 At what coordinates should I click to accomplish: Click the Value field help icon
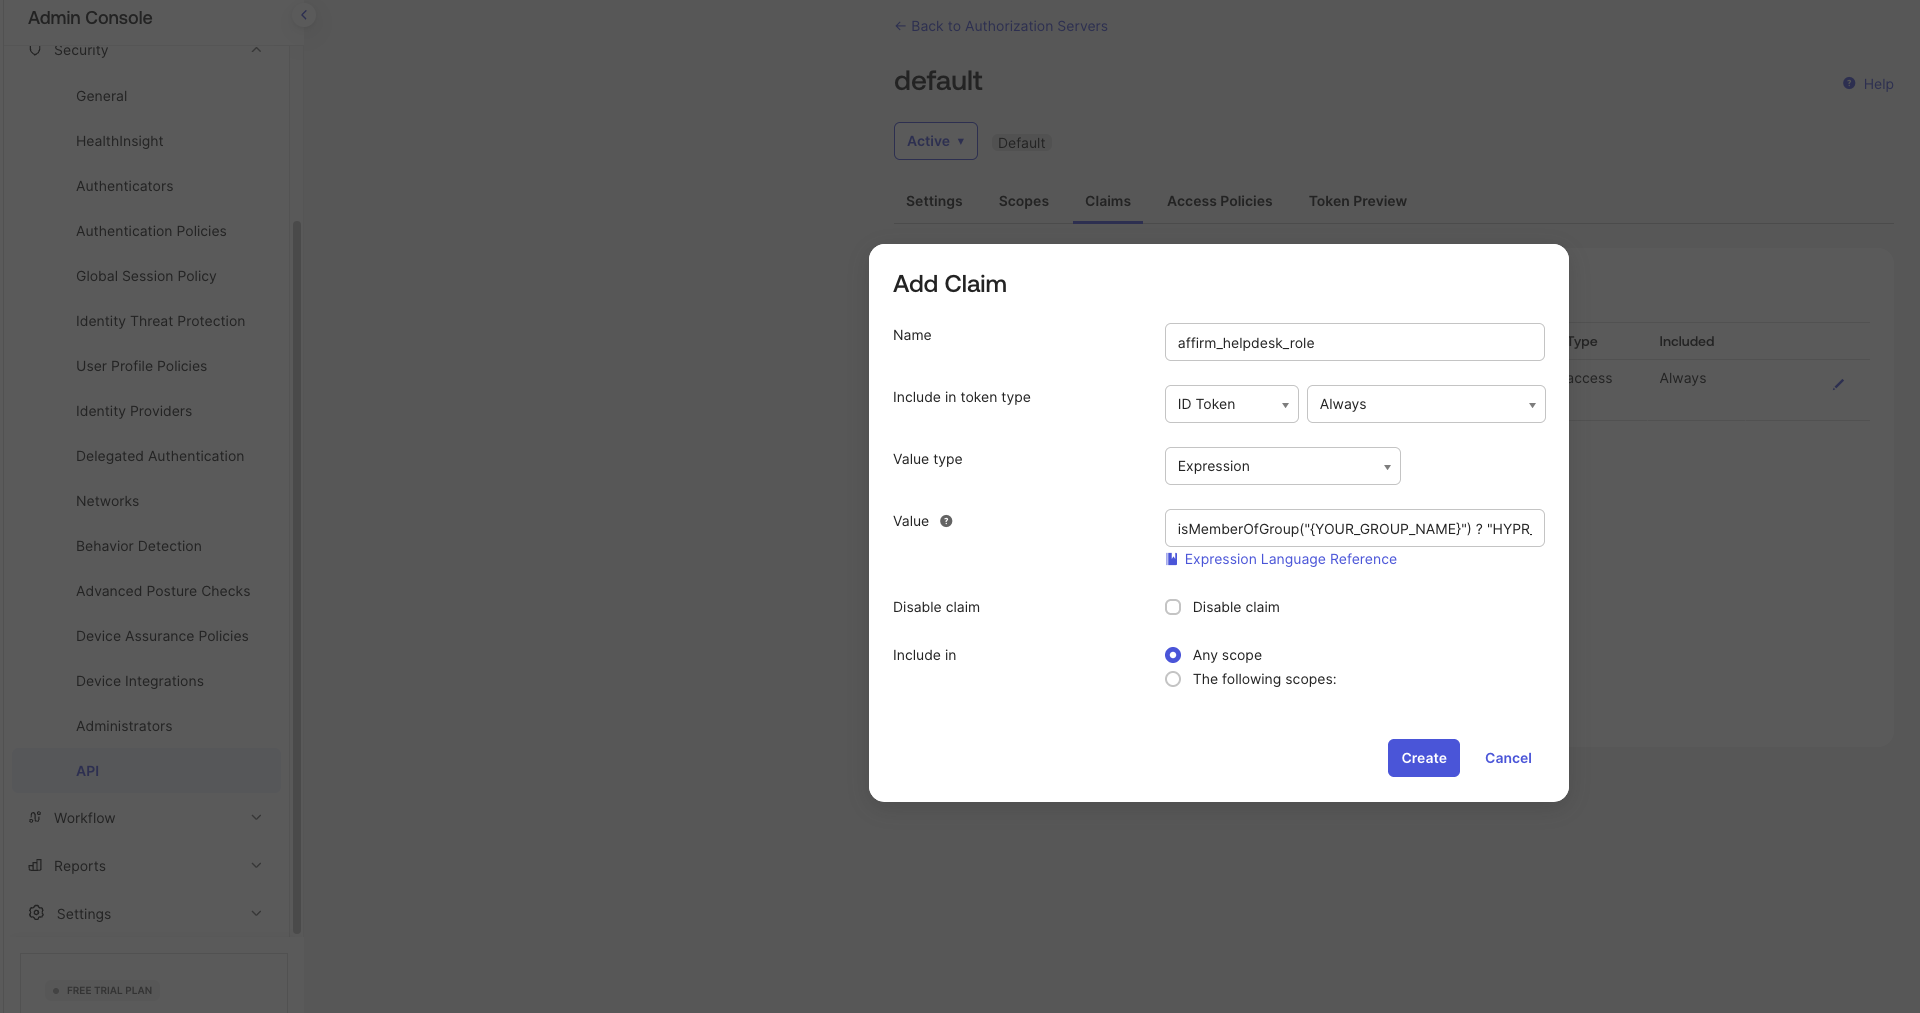946,521
